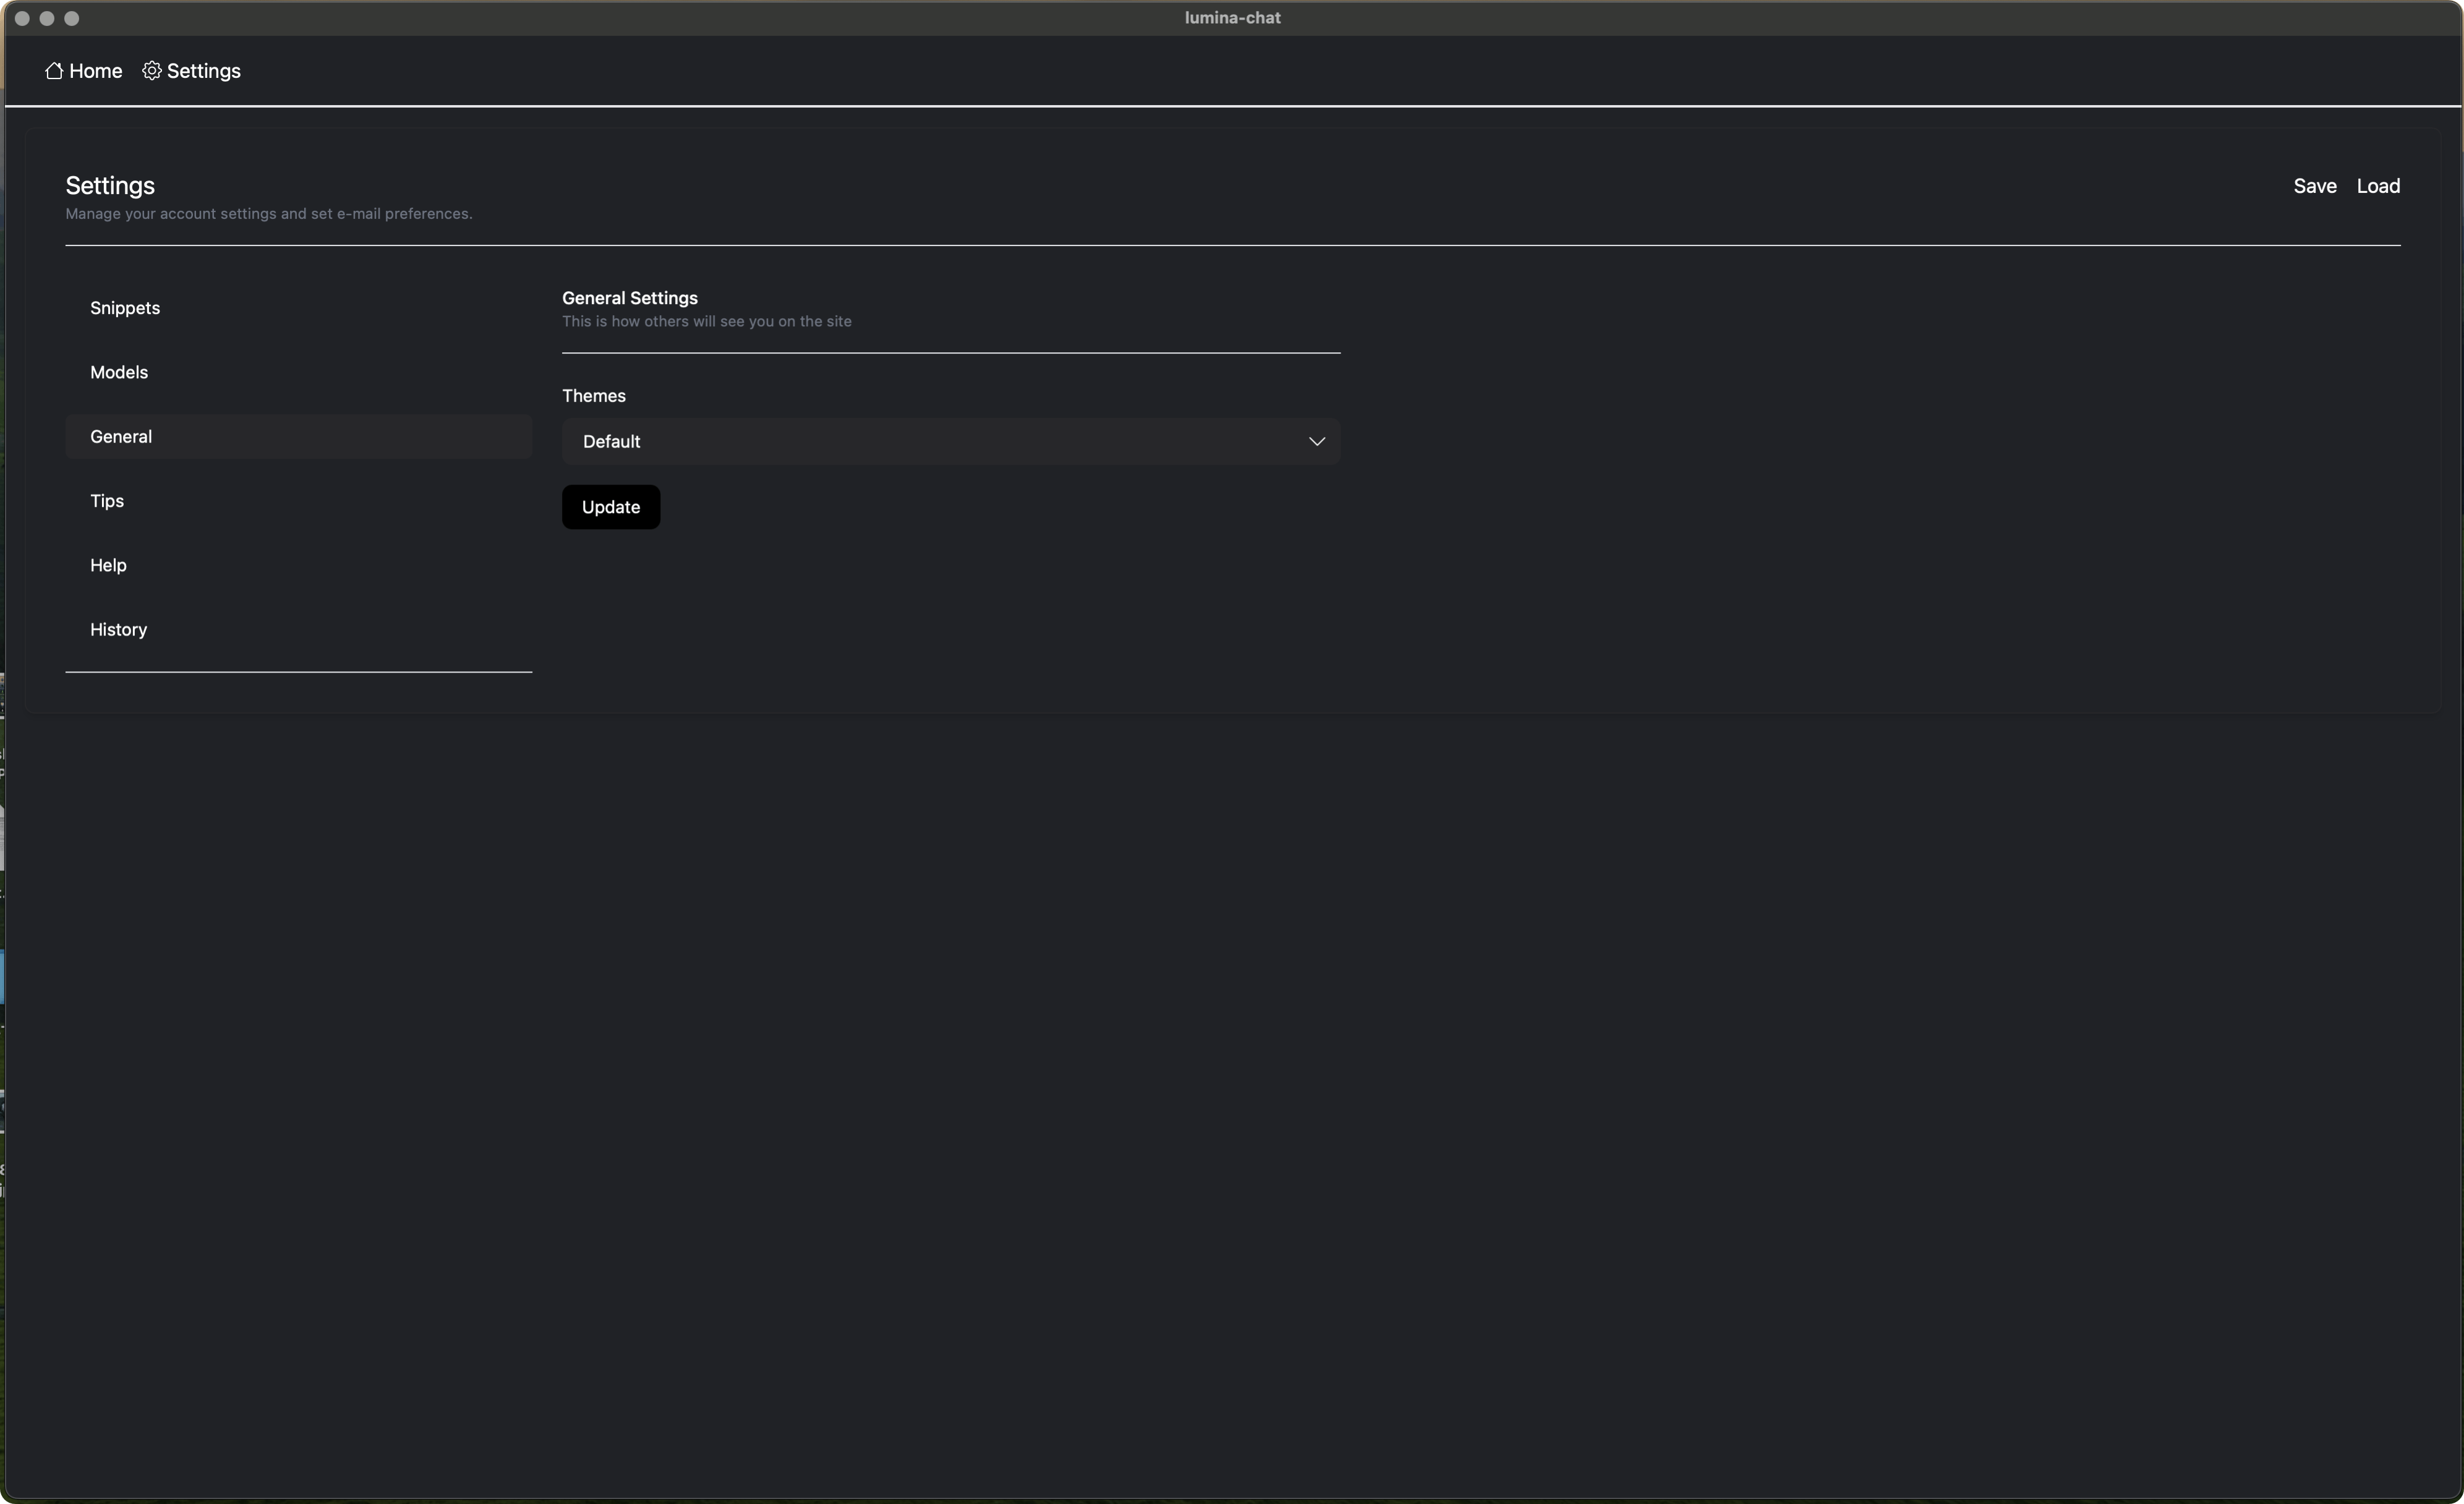
Task: Open the Themes dropdown showing Default
Action: (x=950, y=441)
